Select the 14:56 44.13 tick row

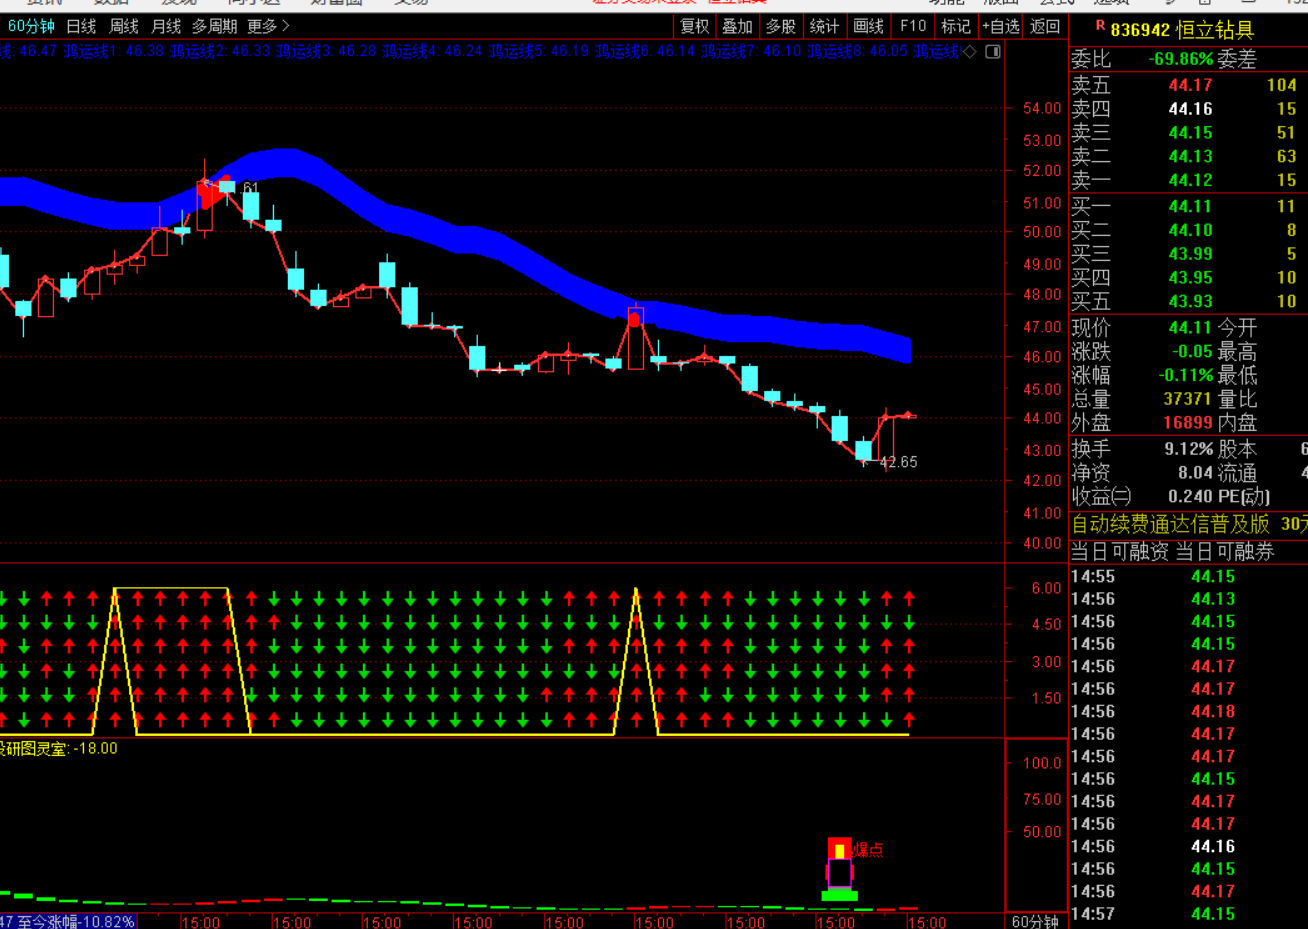(x=1188, y=599)
